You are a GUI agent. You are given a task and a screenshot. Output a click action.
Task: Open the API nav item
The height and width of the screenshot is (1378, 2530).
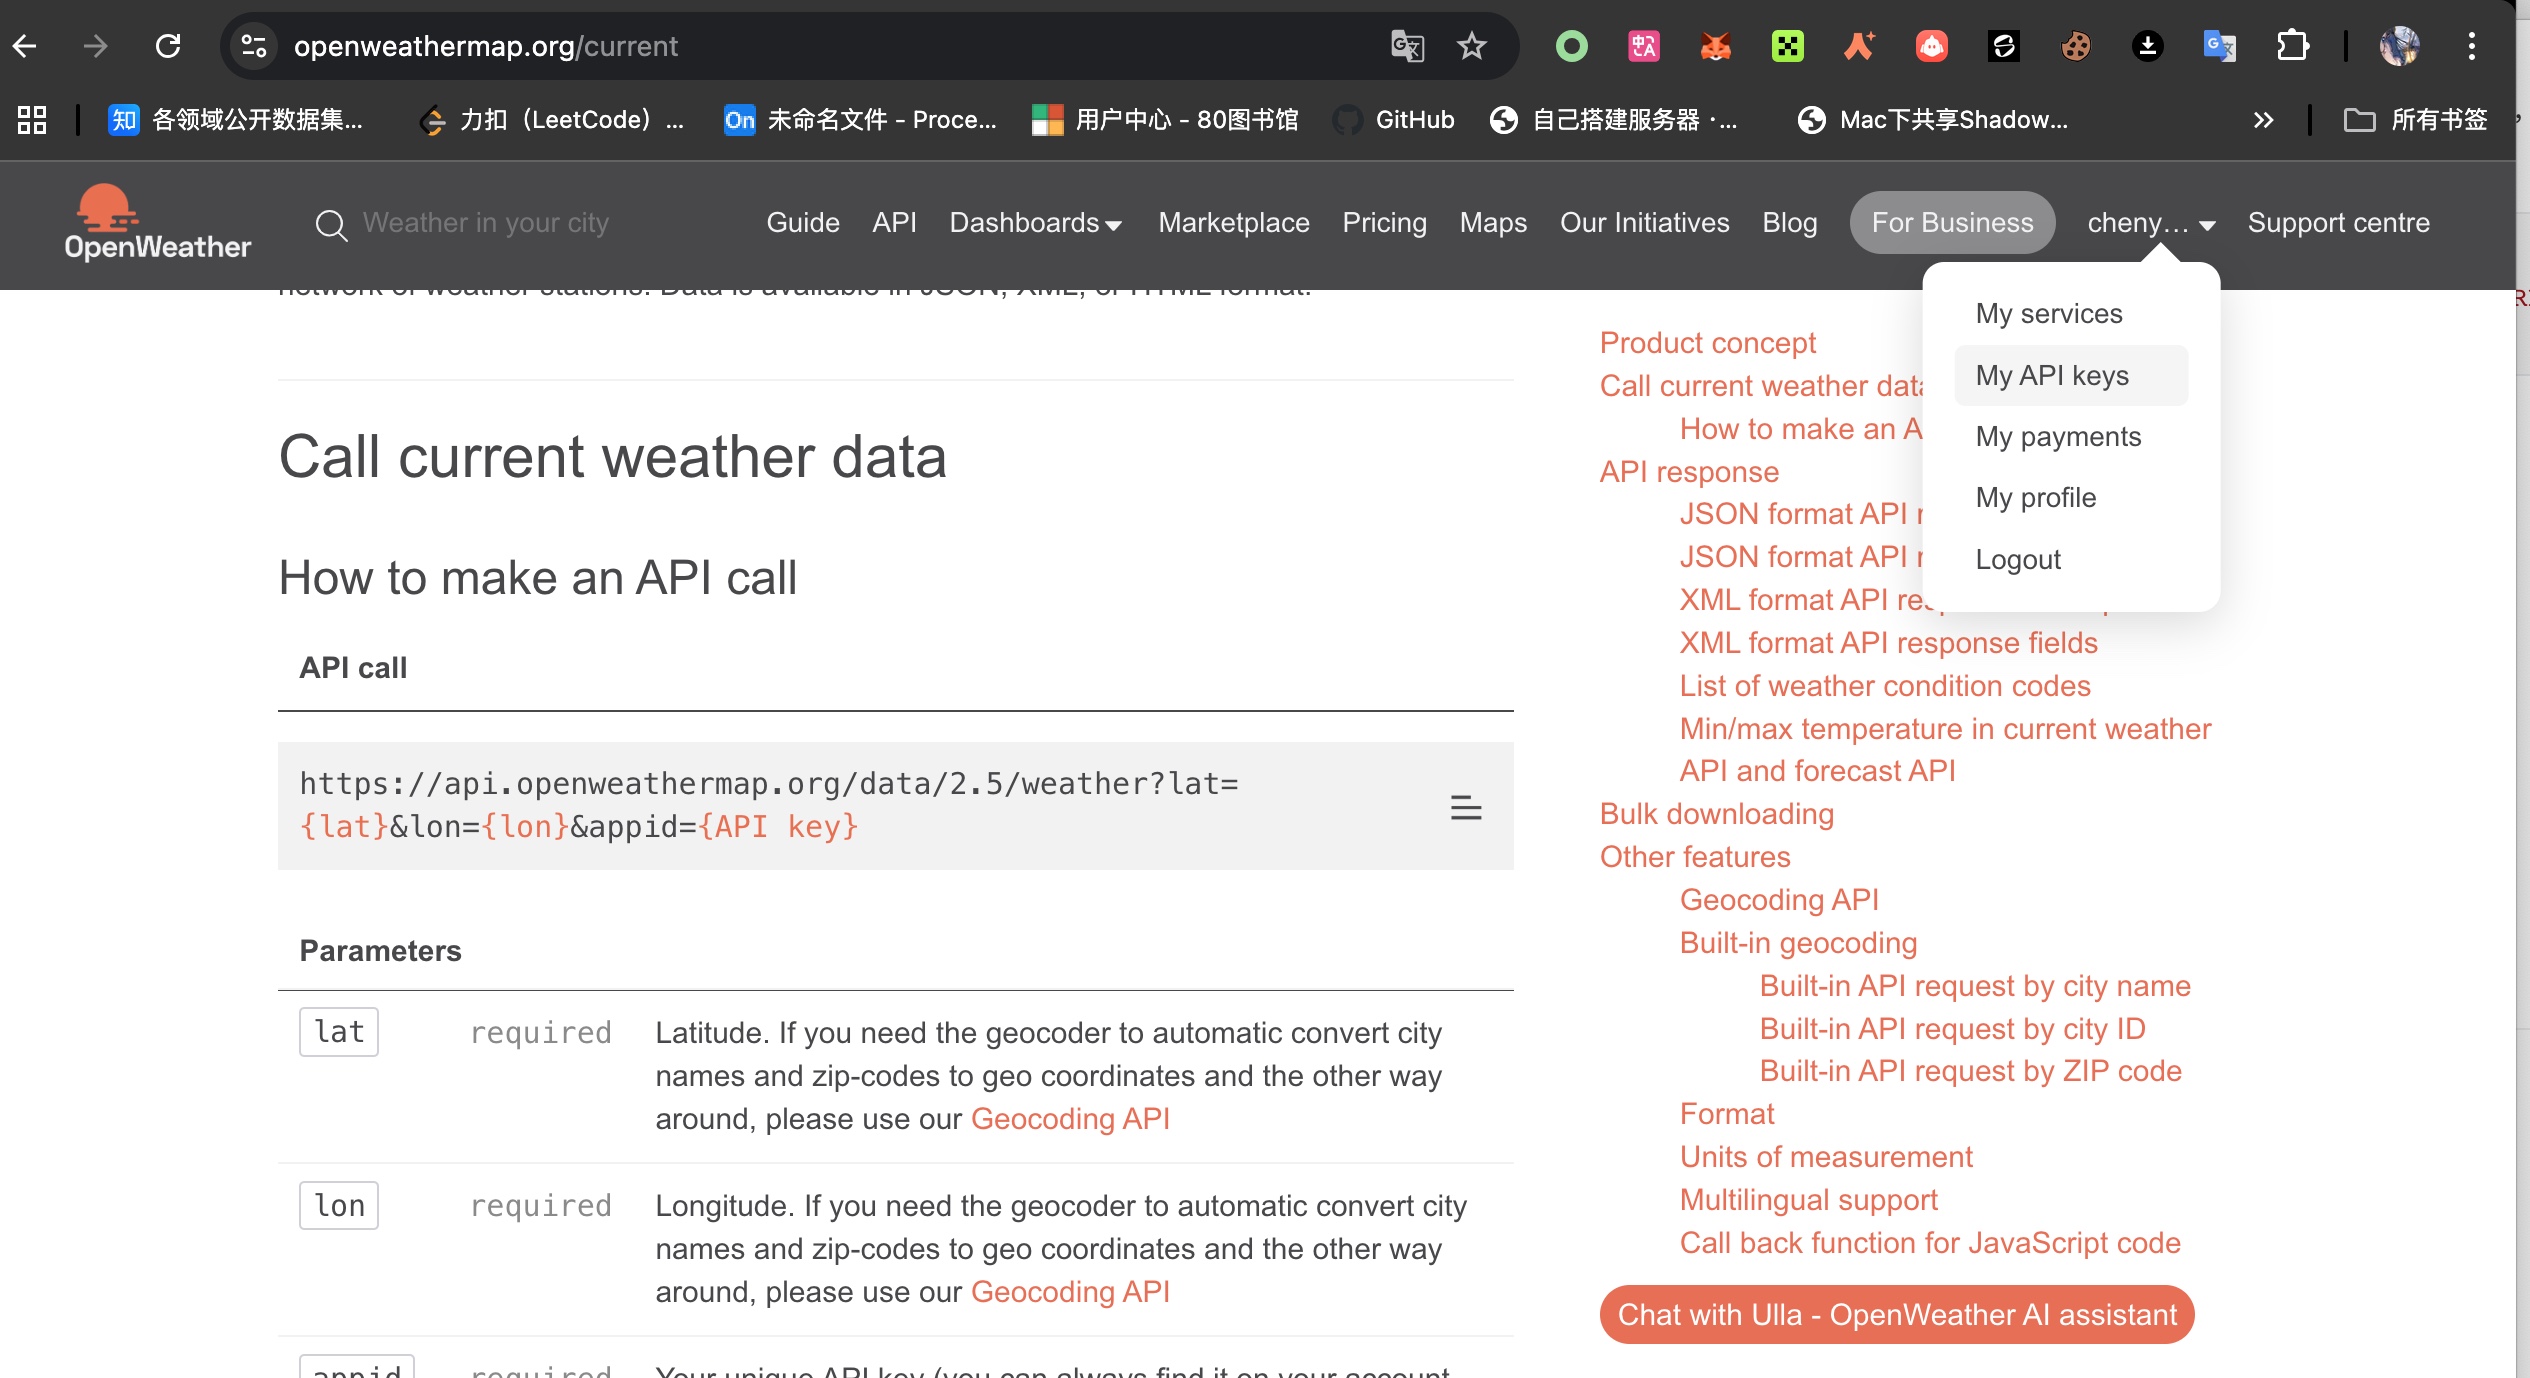point(894,223)
